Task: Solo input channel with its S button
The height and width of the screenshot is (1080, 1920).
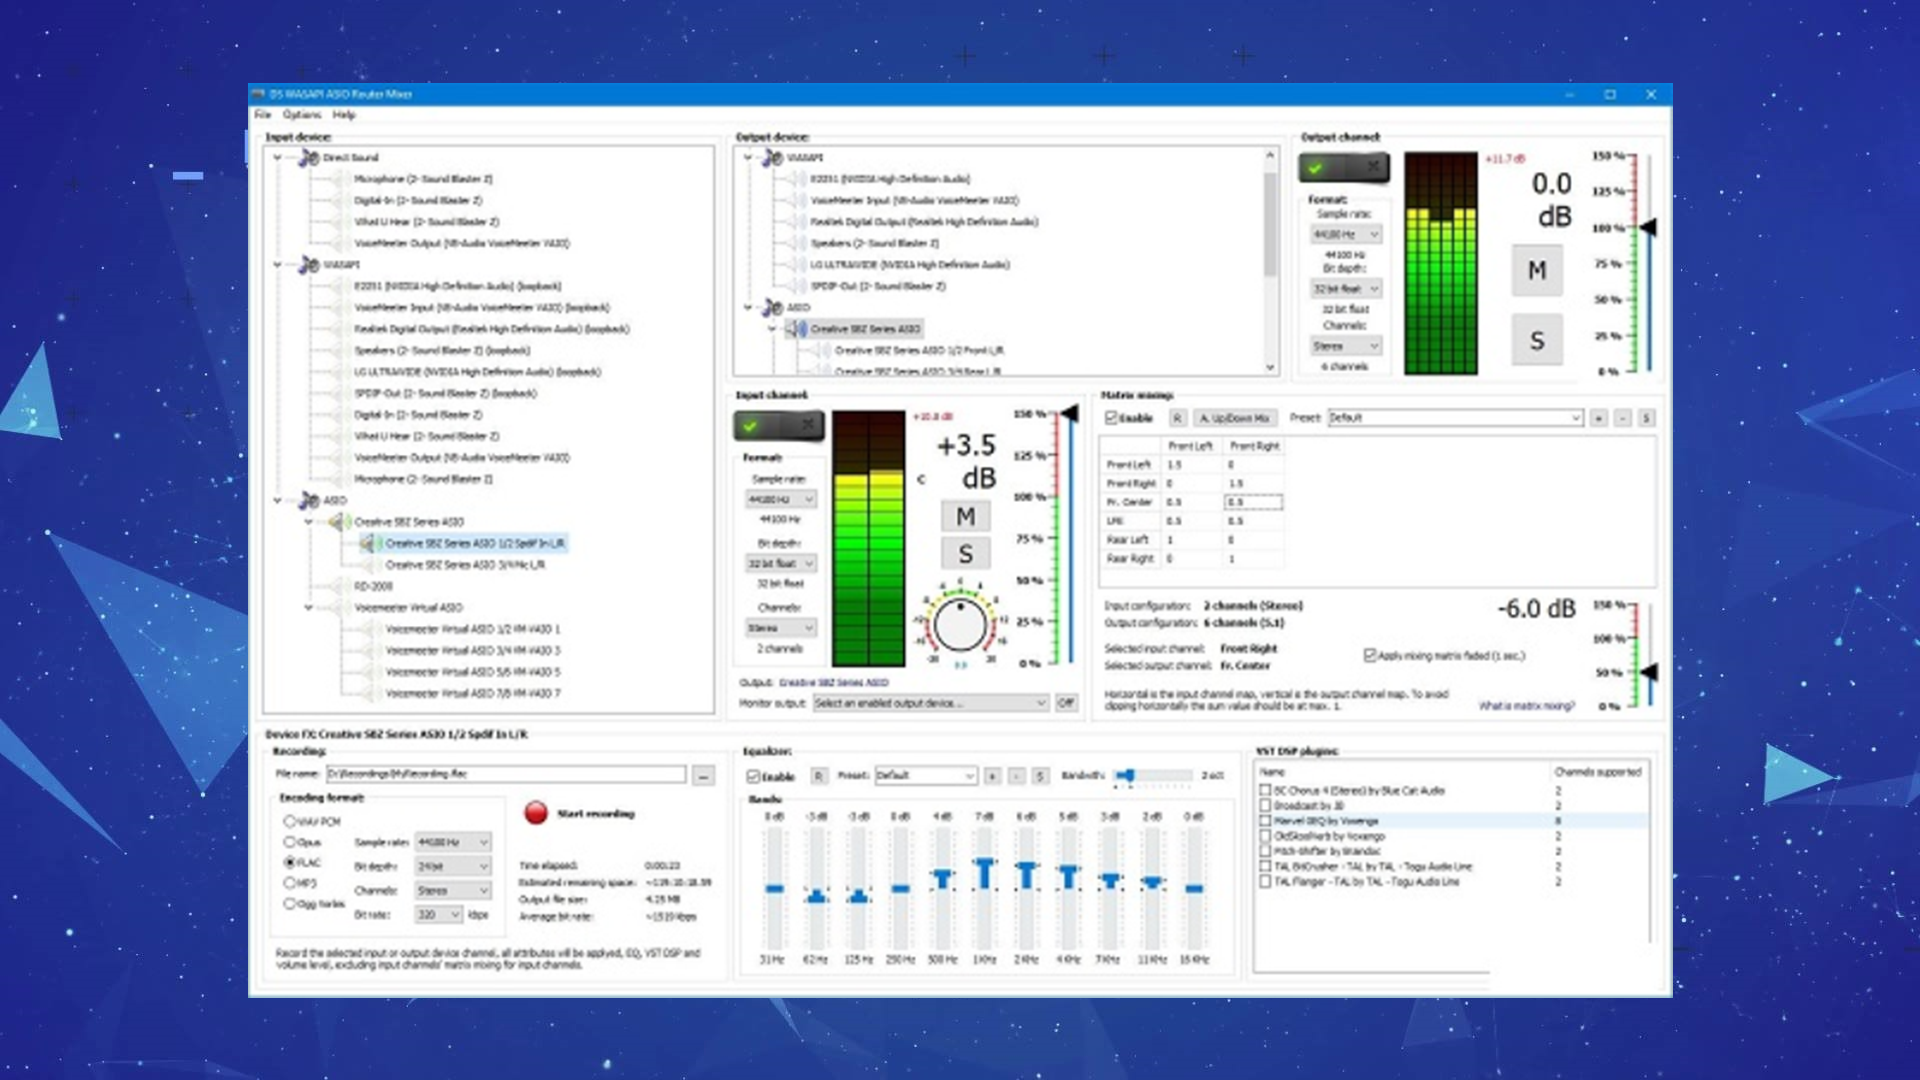Action: tap(965, 554)
